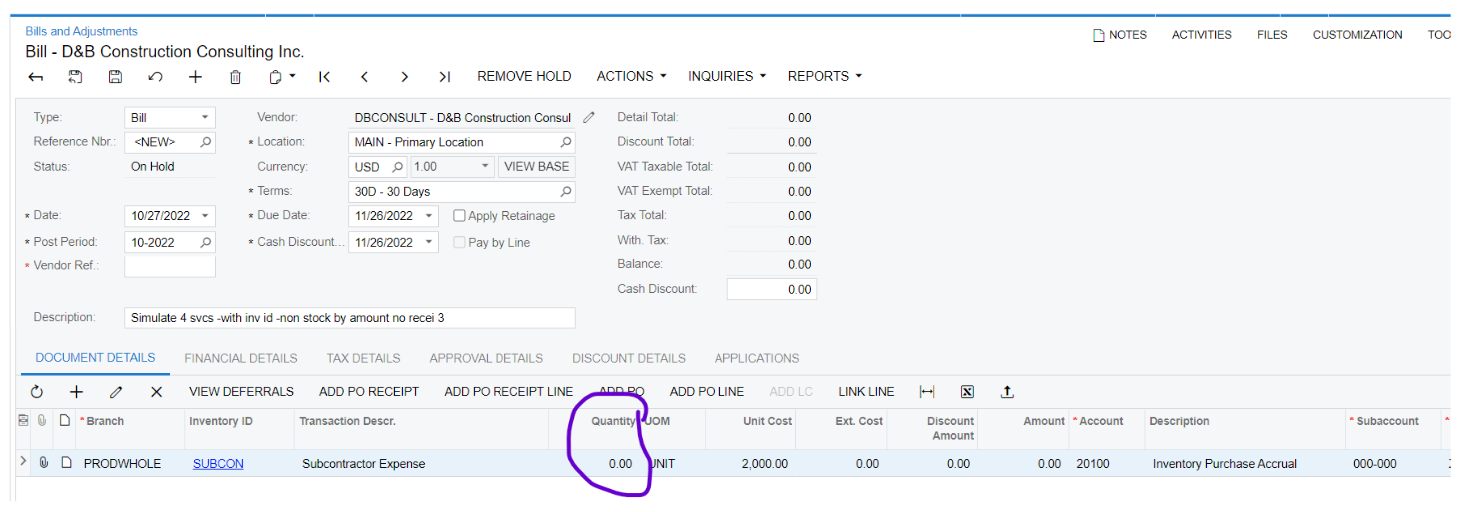Screen dimensions: 1460x512
Task: Add a row in document details grid
Action: pos(76,392)
